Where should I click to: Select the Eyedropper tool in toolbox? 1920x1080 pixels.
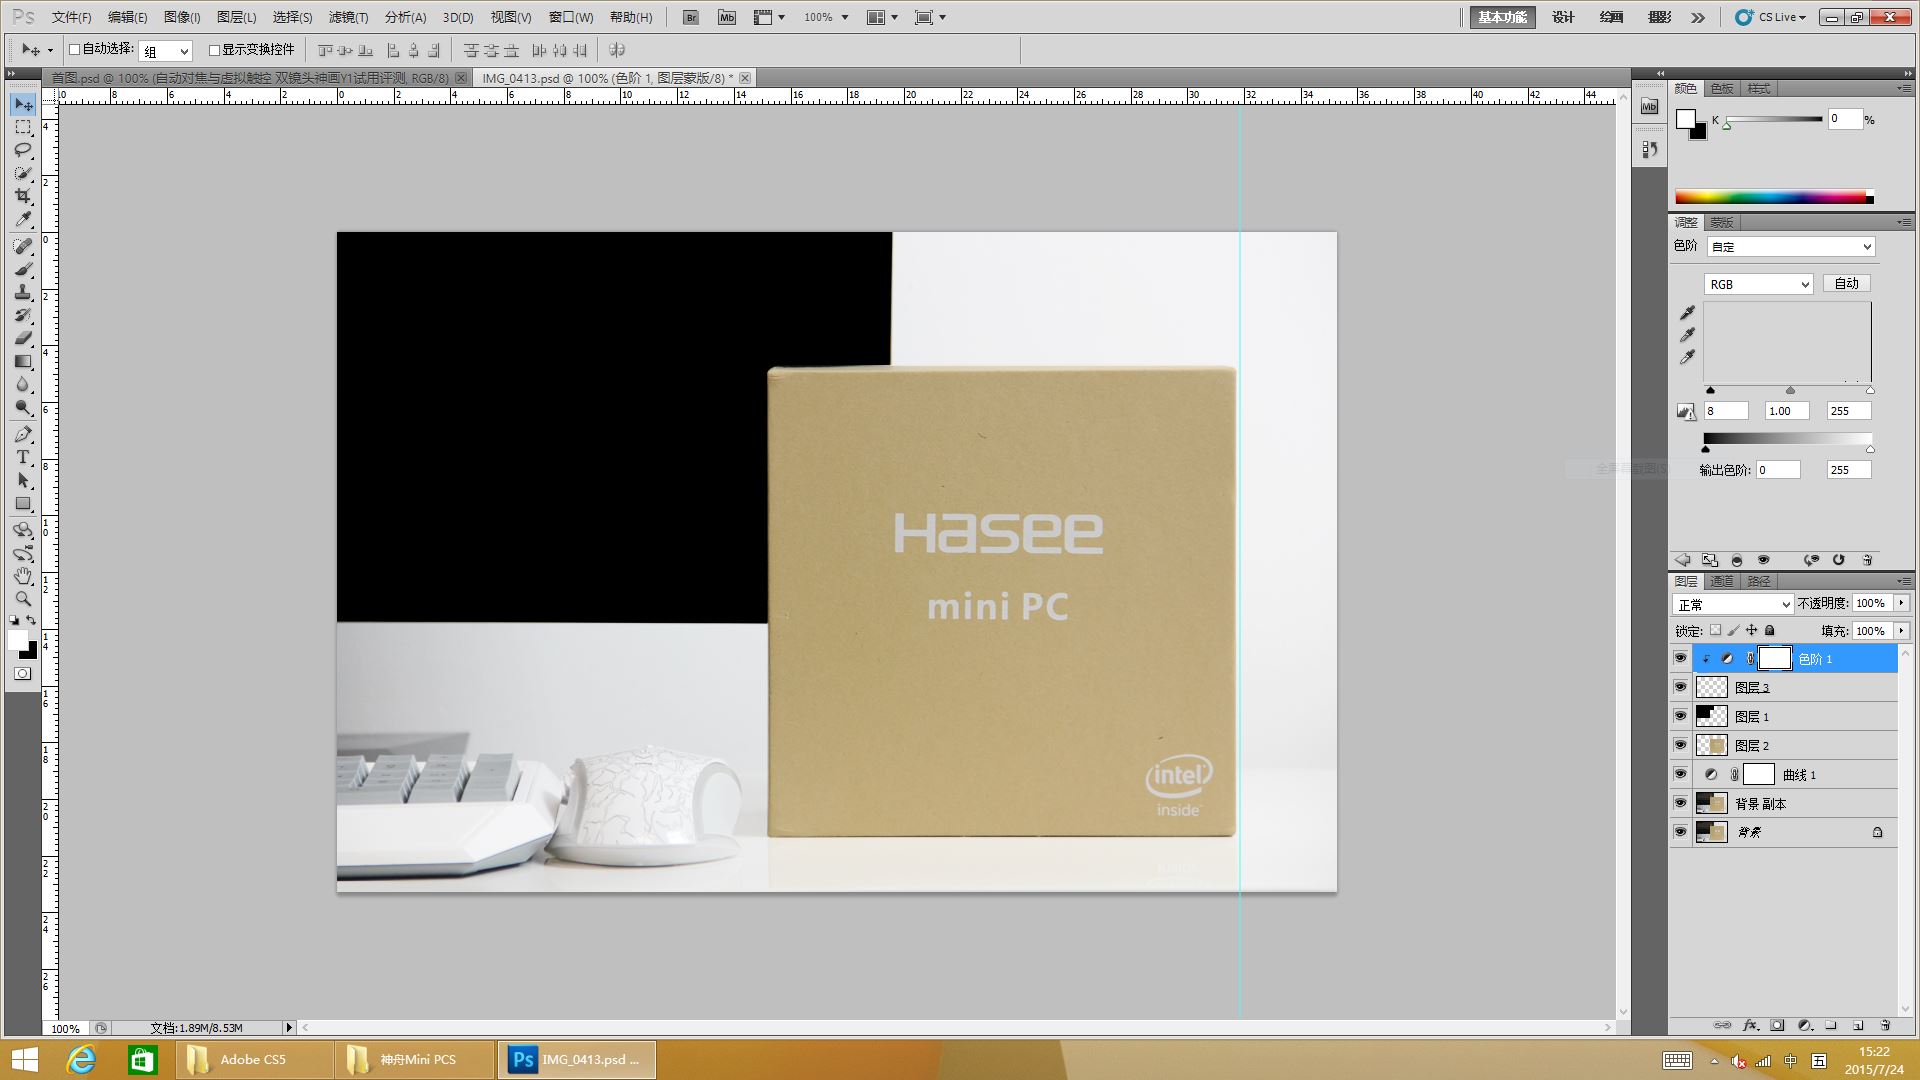point(23,219)
